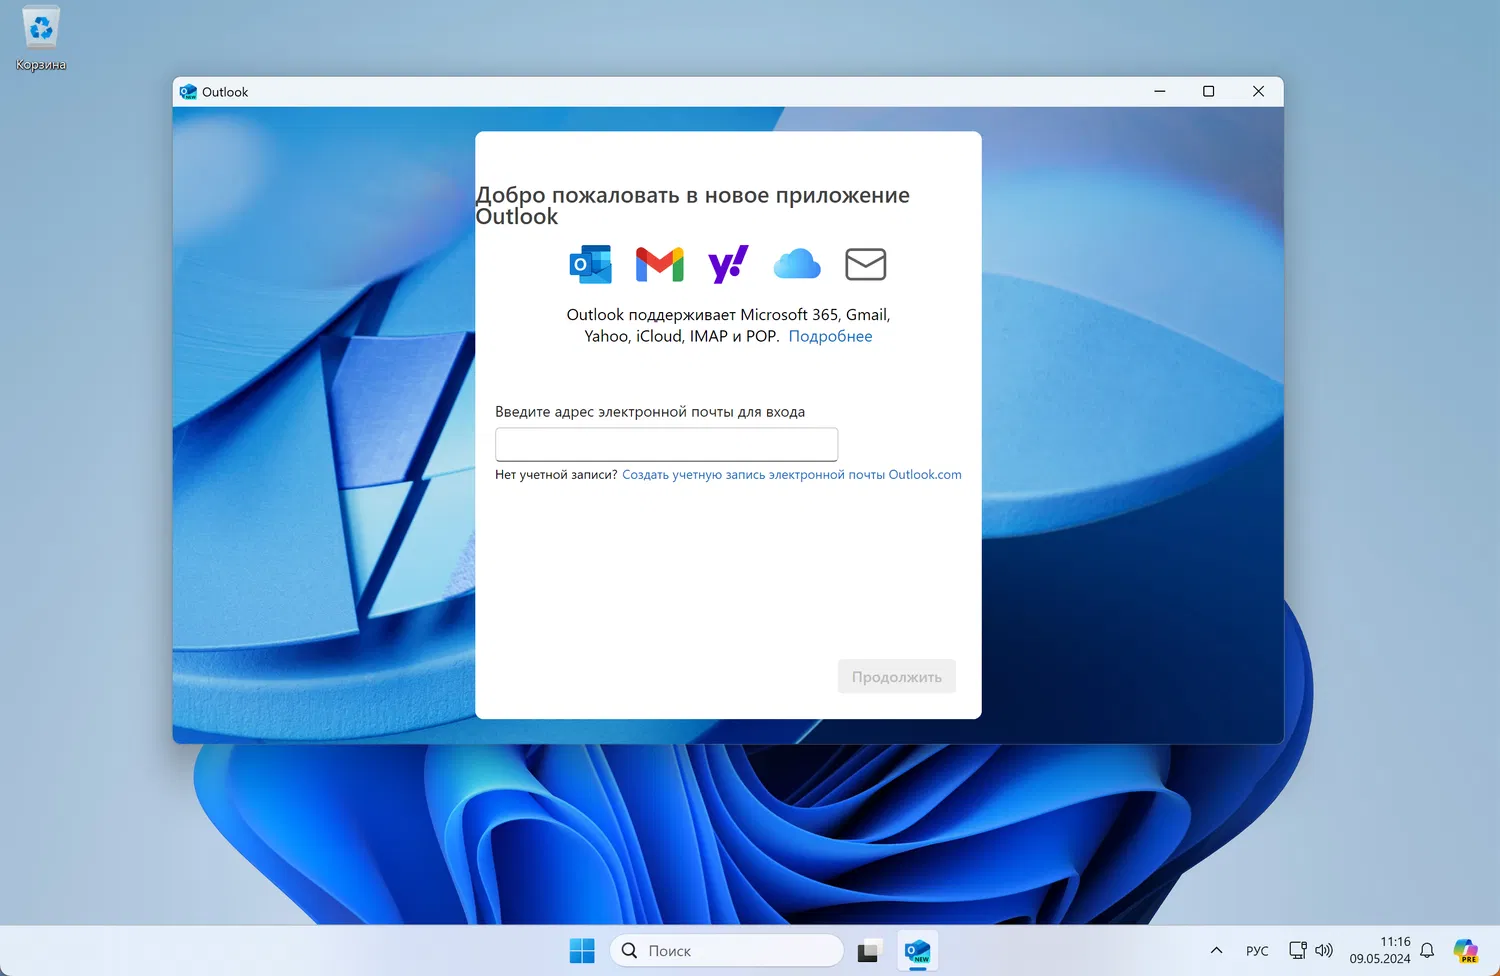Viewport: 1500px width, 976px height.
Task: Click the Outlook (new) taskbar icon
Action: 917,951
